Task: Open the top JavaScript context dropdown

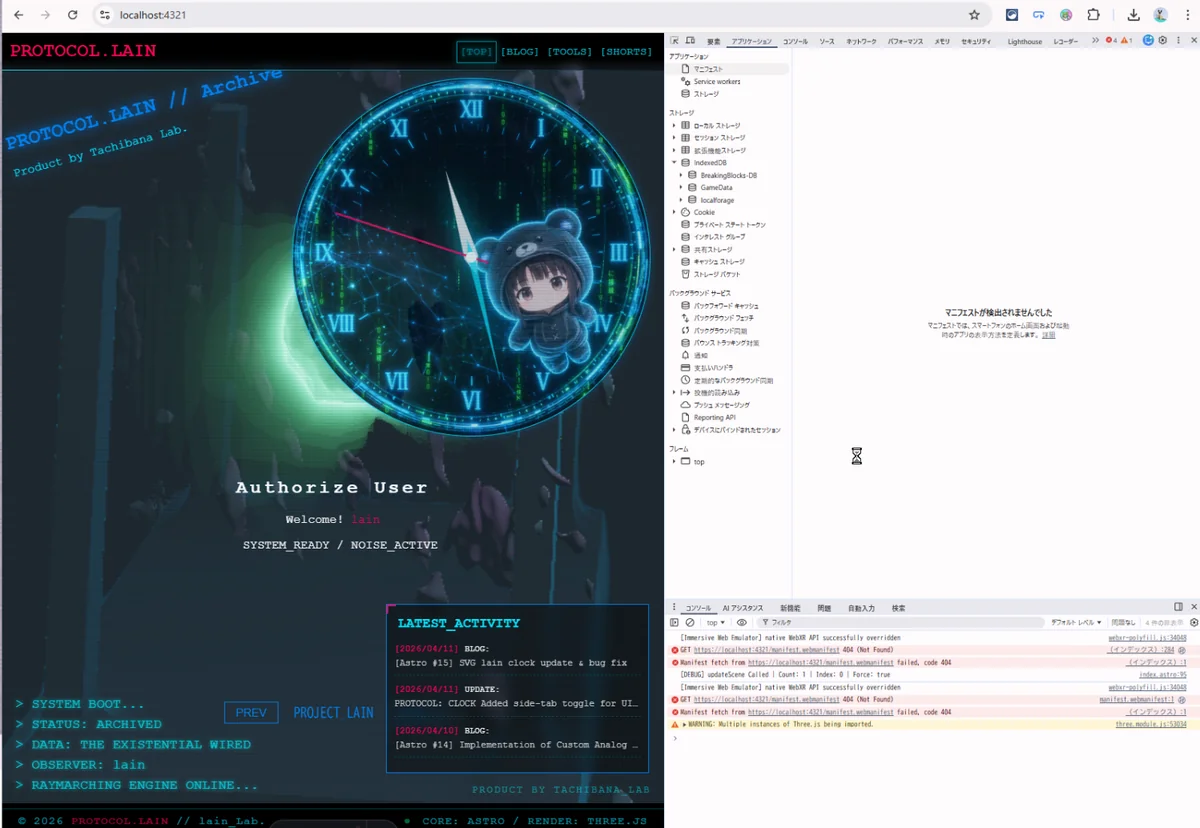Action: click(716, 622)
